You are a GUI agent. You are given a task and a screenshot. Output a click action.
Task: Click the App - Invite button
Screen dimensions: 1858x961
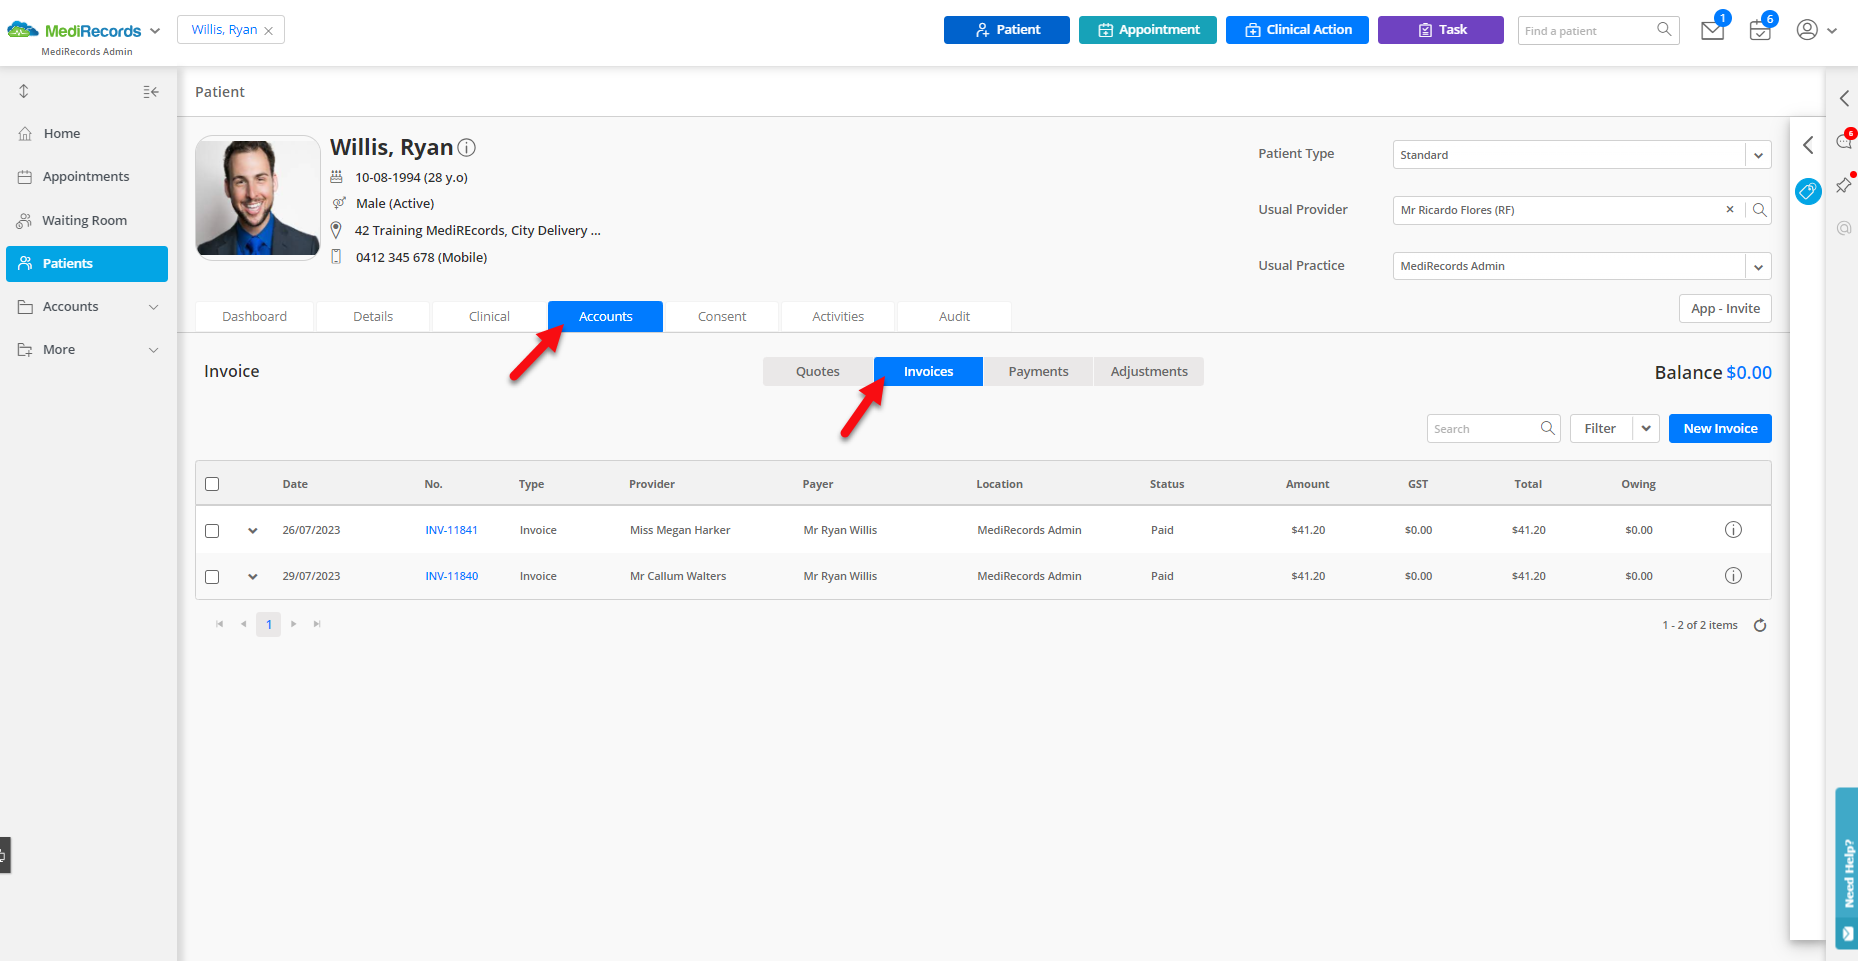pos(1725,308)
